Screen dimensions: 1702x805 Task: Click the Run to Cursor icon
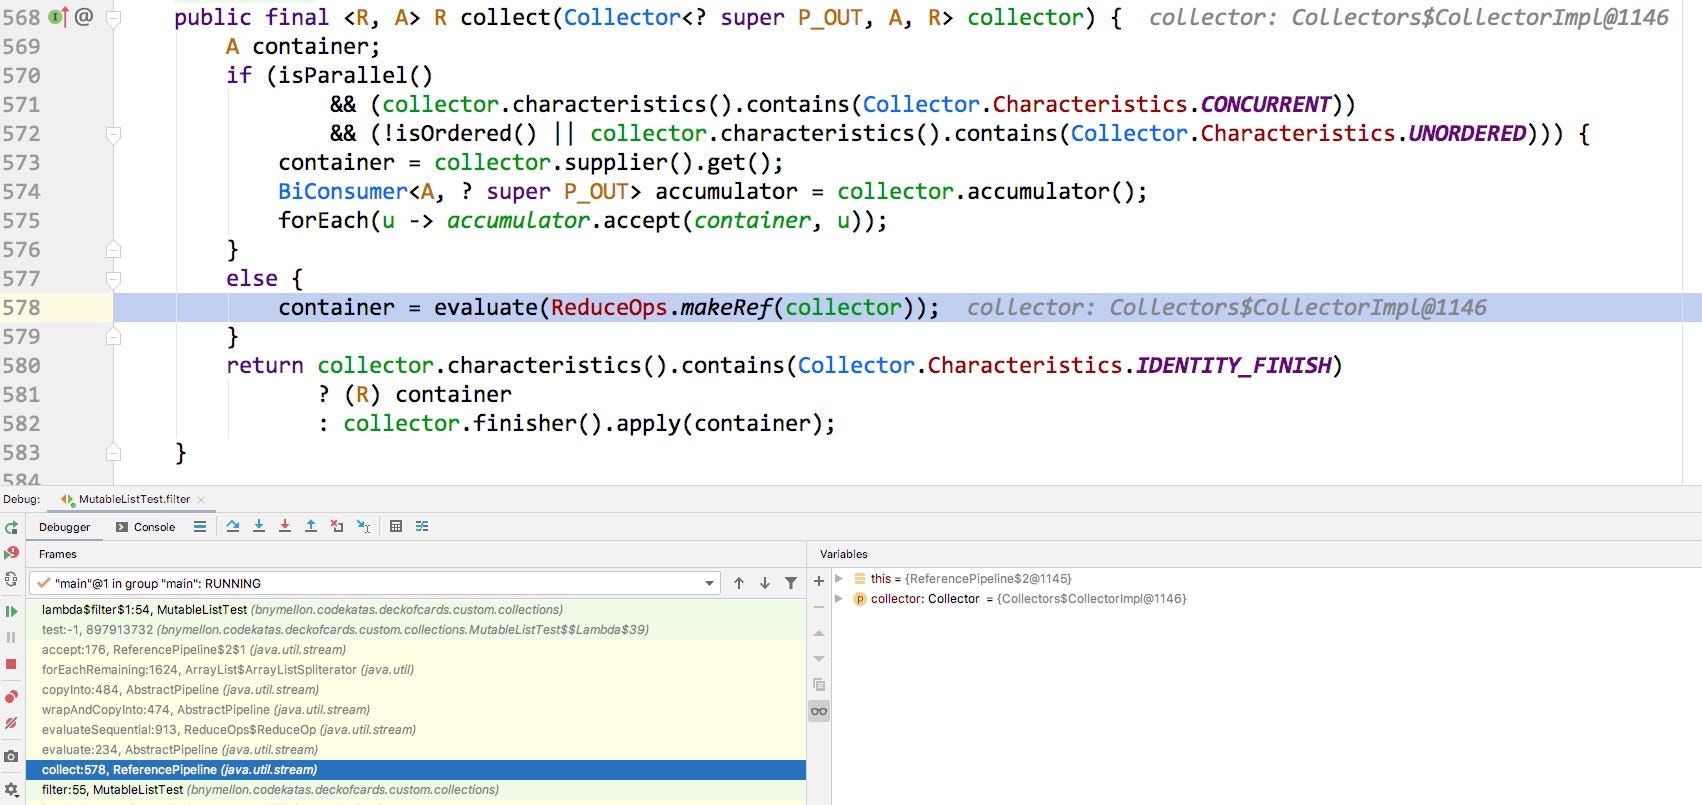click(363, 526)
